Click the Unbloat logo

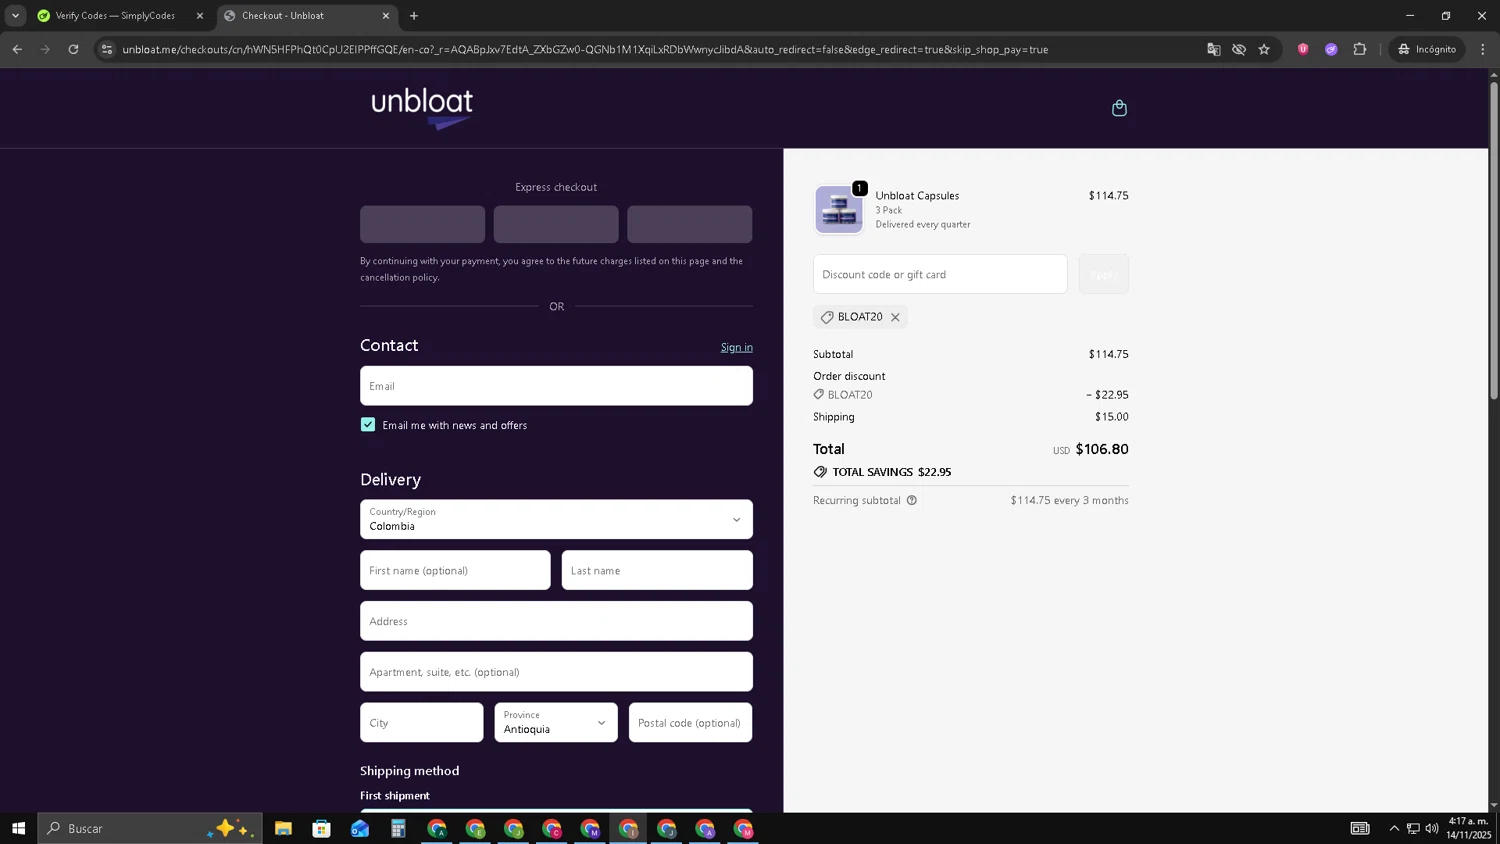point(422,108)
